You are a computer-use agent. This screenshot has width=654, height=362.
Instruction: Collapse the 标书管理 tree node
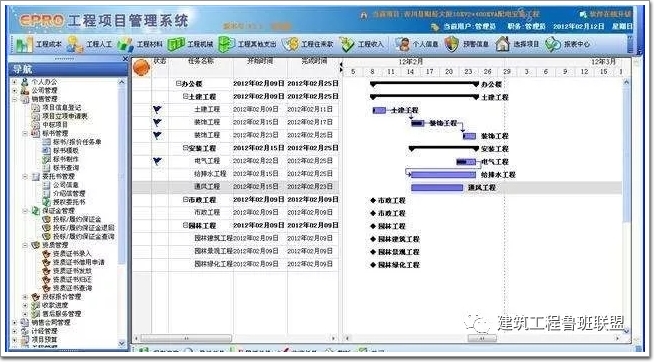(25, 133)
